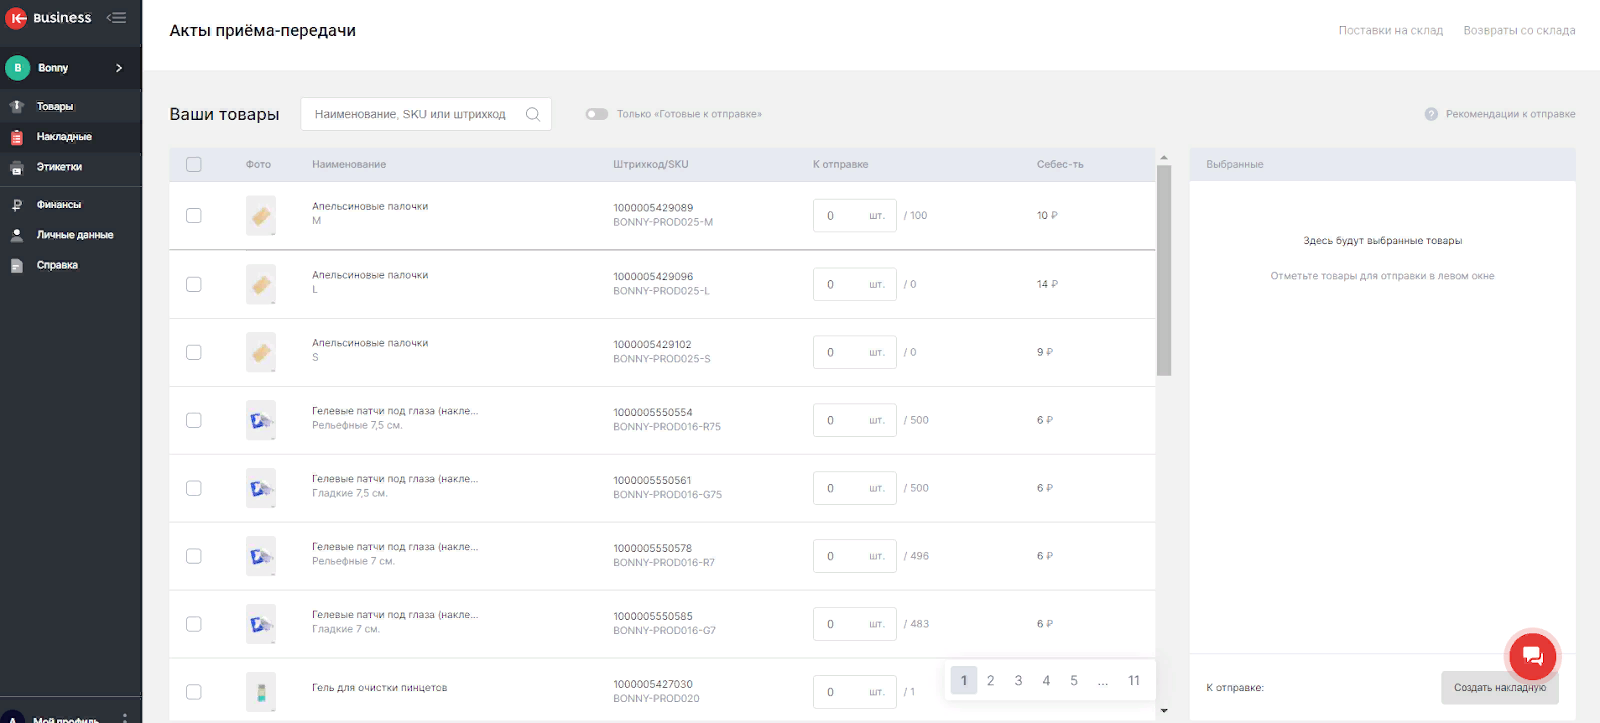Click the Товары icon in sidebar
Image resolution: width=1600 pixels, height=723 pixels.
17,106
